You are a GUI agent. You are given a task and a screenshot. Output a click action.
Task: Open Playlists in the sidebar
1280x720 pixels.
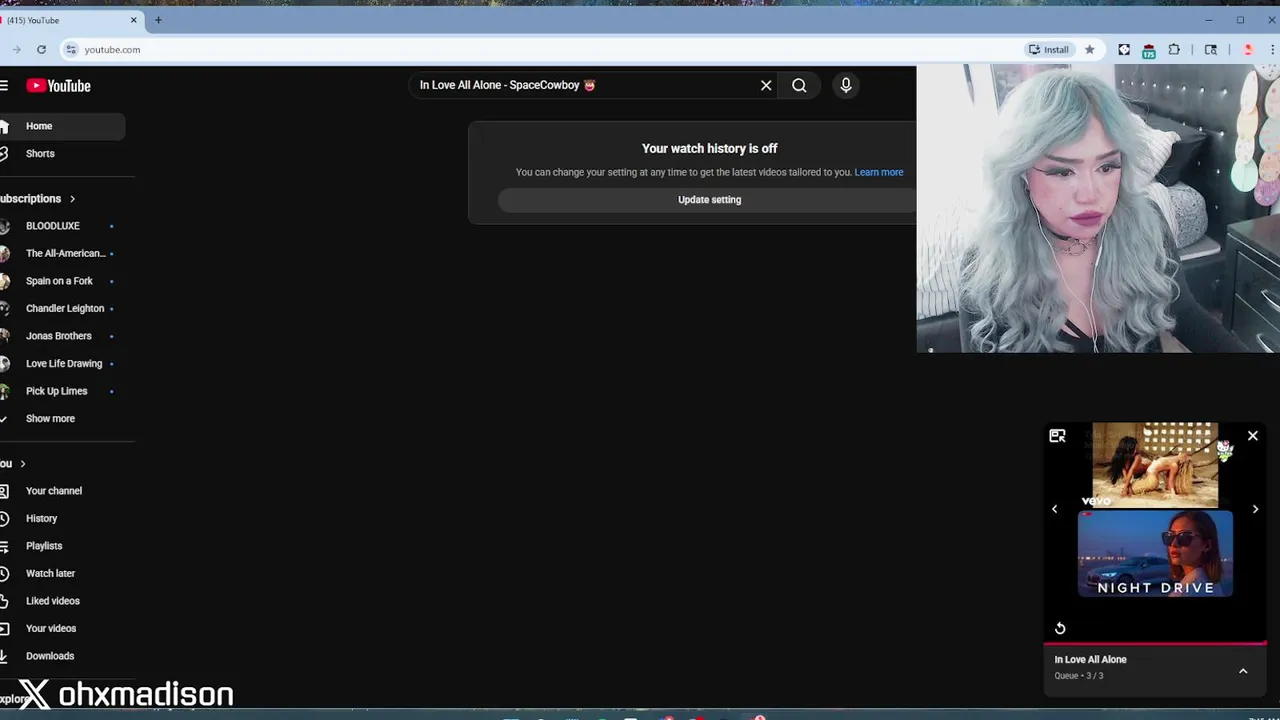click(44, 546)
